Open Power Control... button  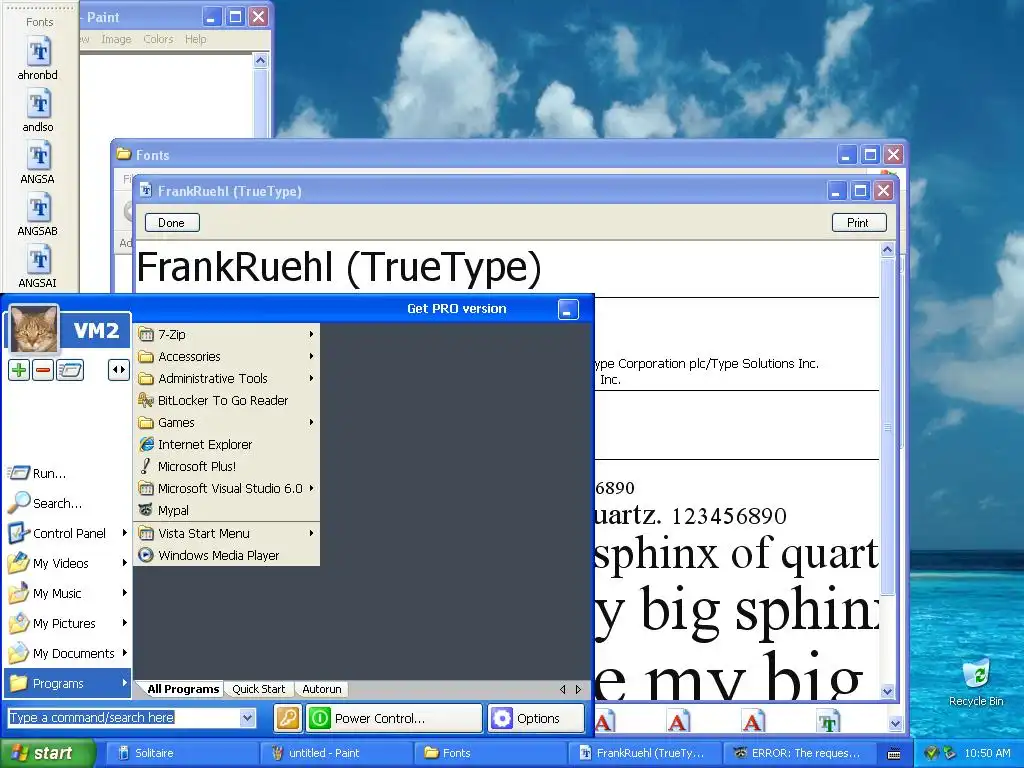(394, 718)
